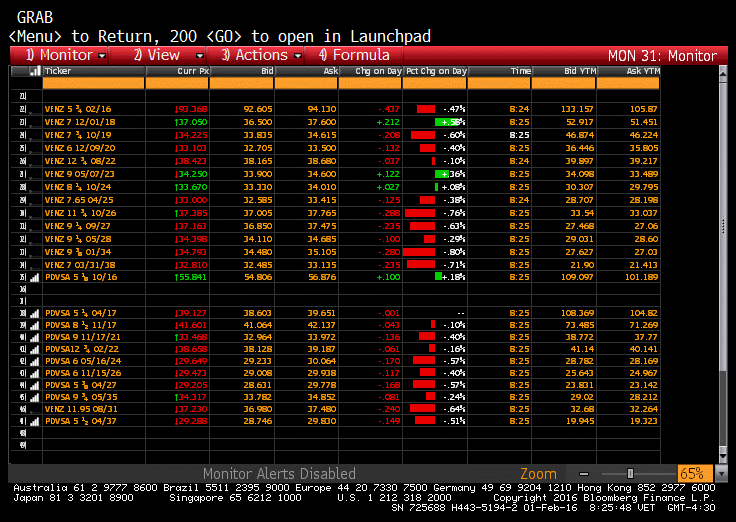The width and height of the screenshot is (736, 522).
Task: Open the chart icon for PDVSA 6 11/15/26
Action: point(35,373)
